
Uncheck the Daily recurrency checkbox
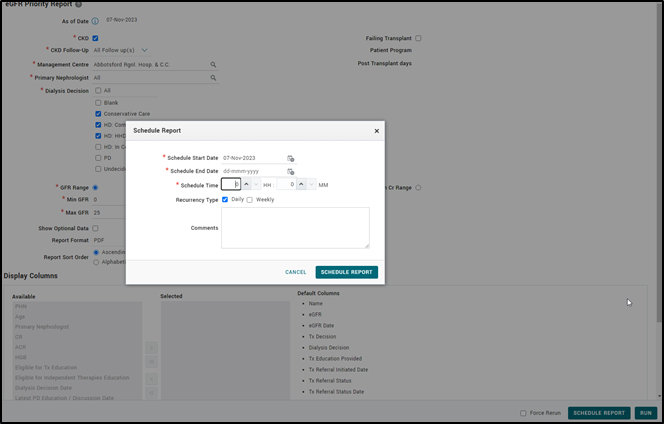(225, 199)
